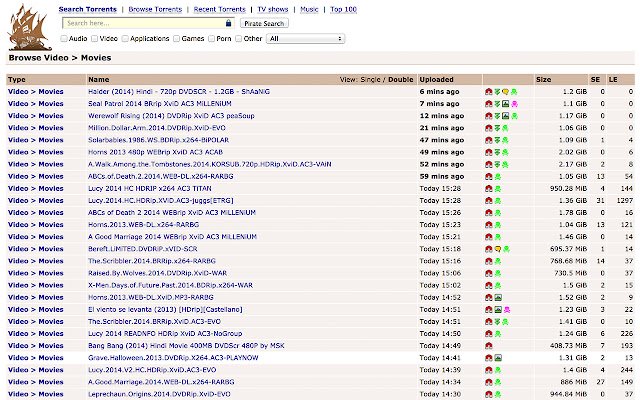640x400 pixels.
Task: Click green skull icon on Haider row
Action: click(x=514, y=92)
